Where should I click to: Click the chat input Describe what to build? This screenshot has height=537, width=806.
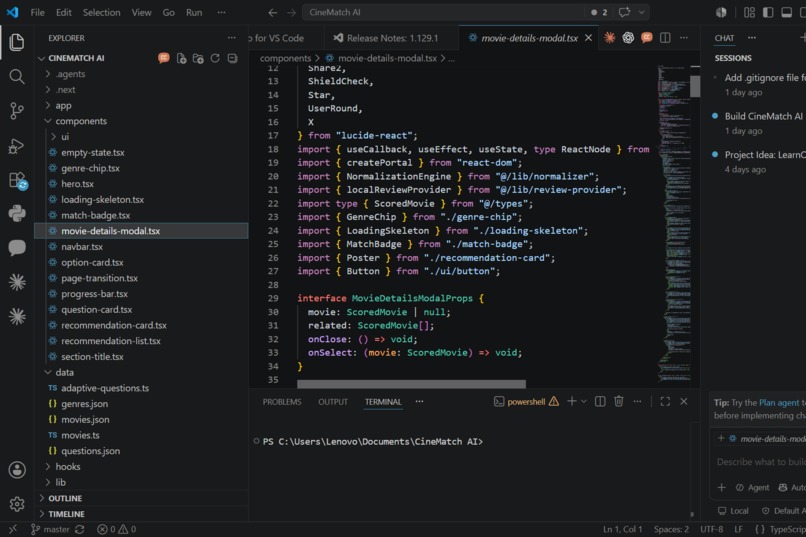click(761, 462)
